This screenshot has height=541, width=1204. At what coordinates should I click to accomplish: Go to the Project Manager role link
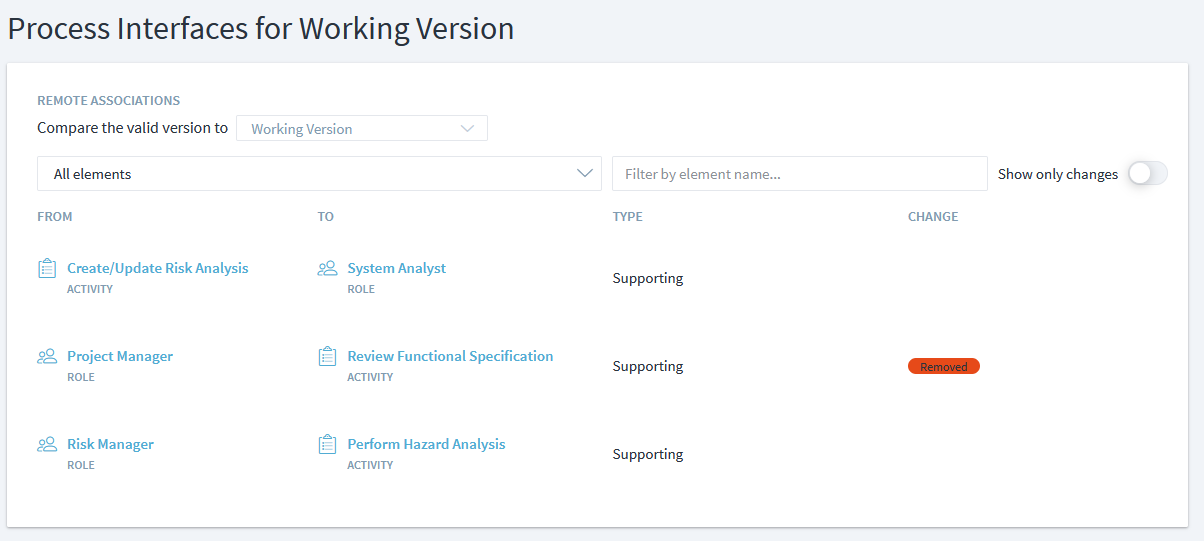point(120,356)
